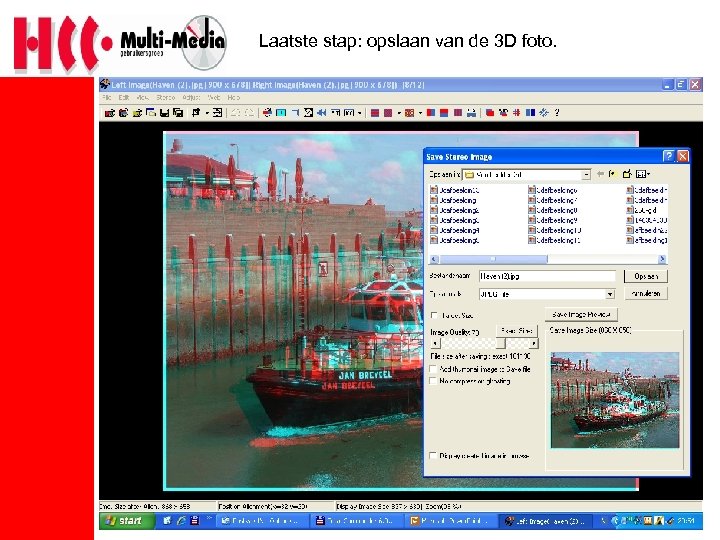Open the View menu
Viewport: 720px width, 540px height.
pos(142,97)
